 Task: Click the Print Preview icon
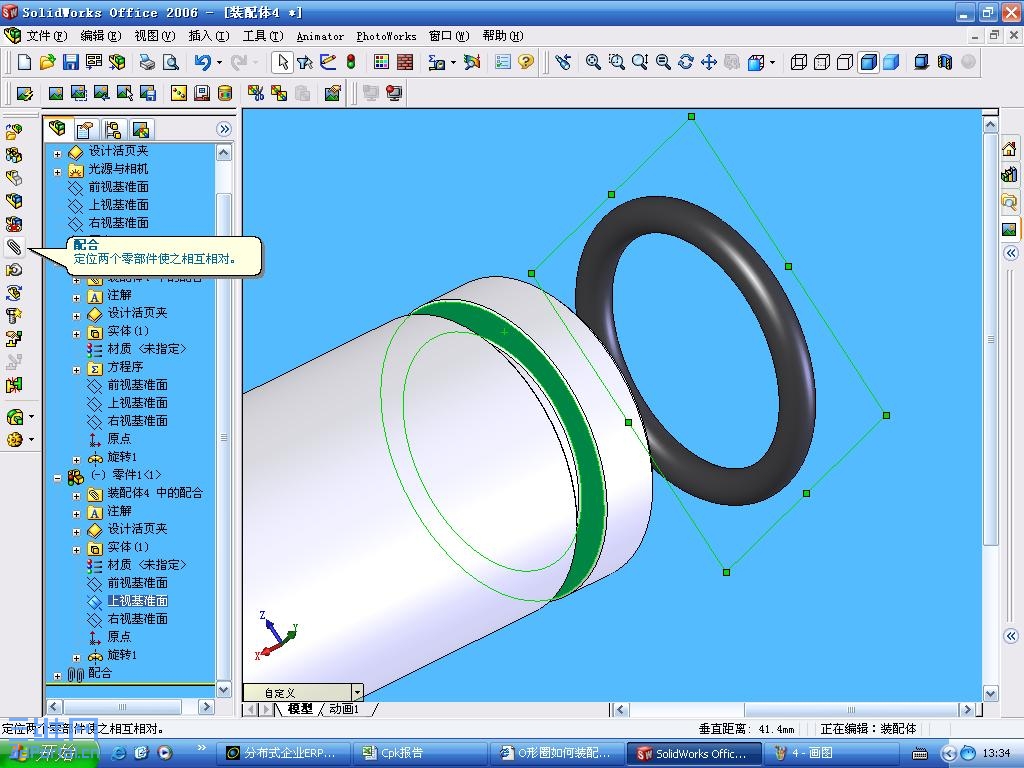170,62
